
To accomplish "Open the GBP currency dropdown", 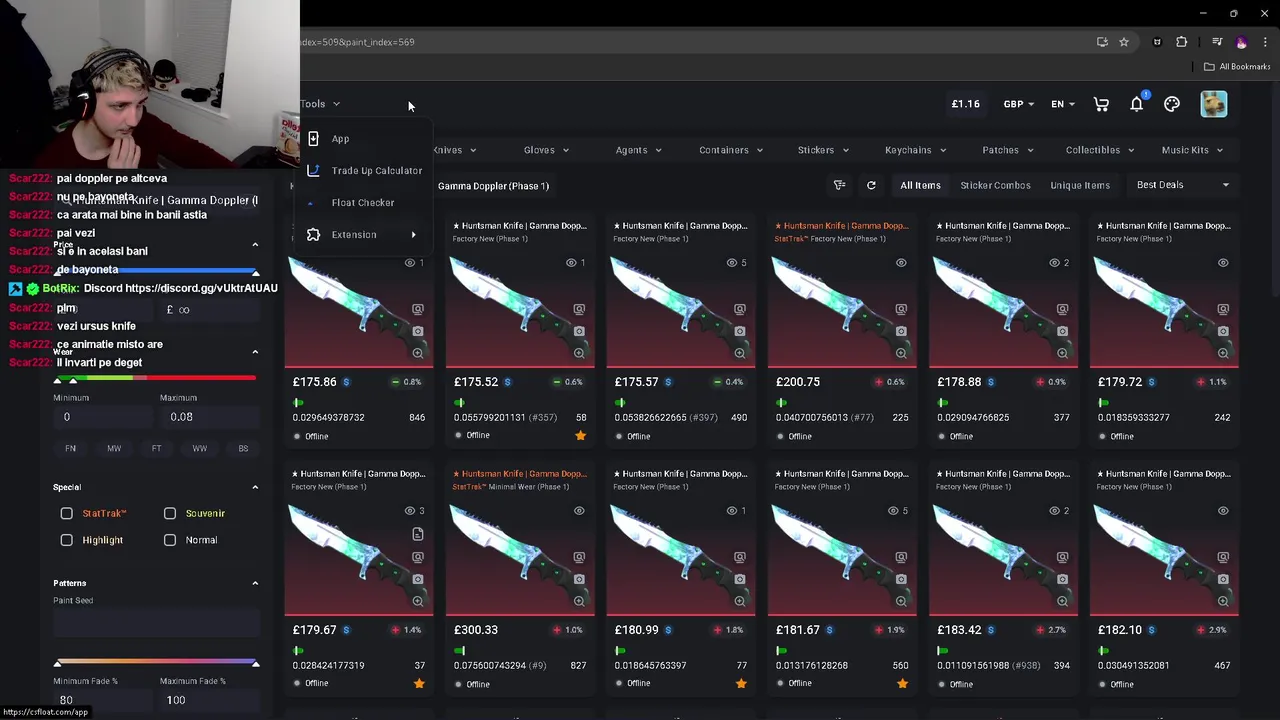I will 1019,104.
